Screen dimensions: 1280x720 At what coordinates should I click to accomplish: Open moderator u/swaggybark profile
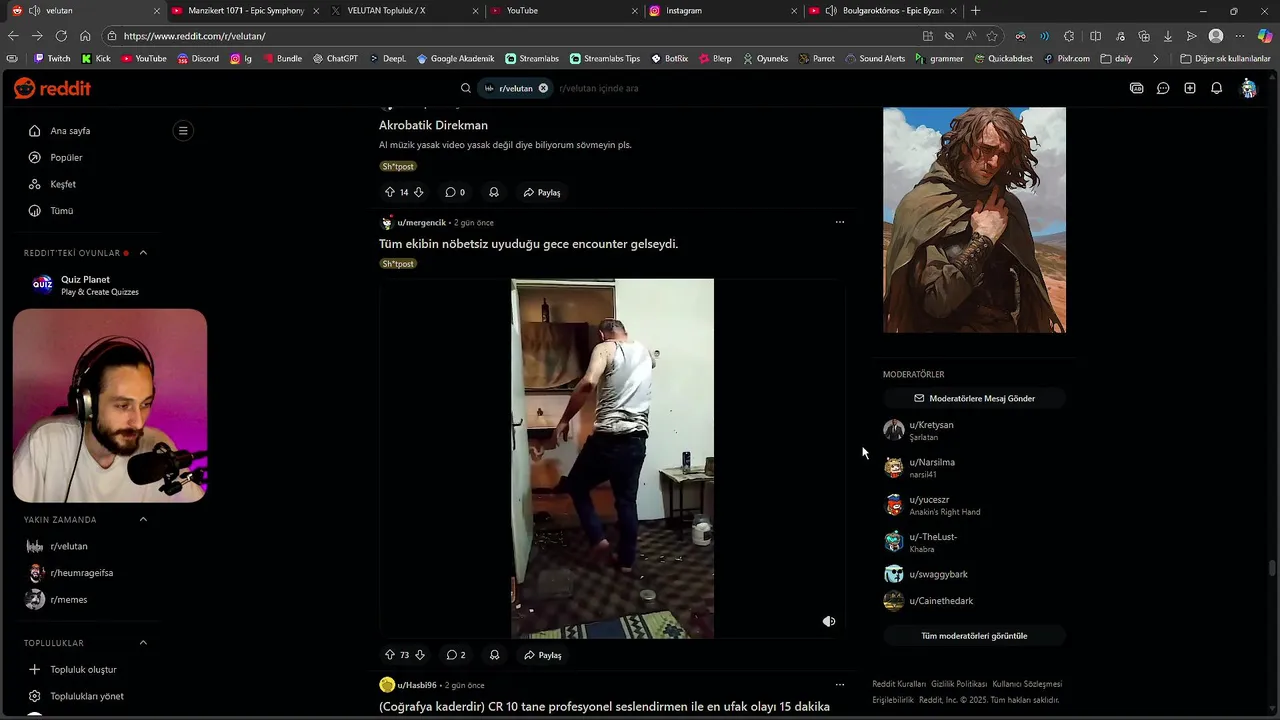(x=938, y=574)
